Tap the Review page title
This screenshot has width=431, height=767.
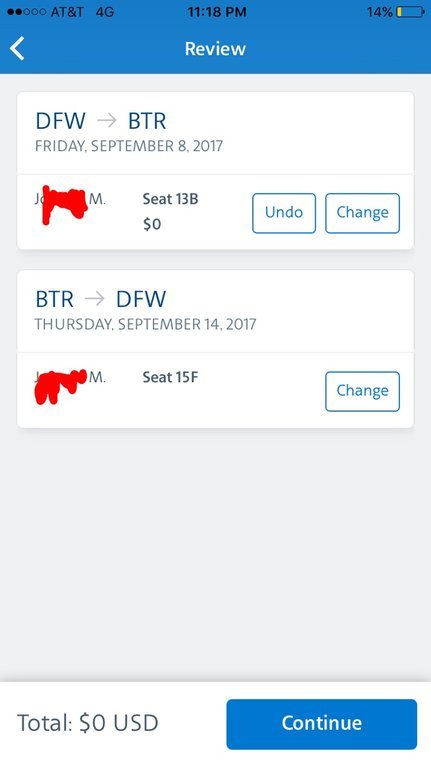215,48
